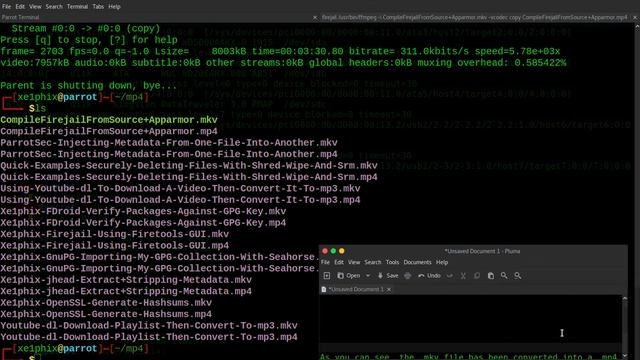Click the Paste icon in Pluma toolbar
The image size is (640, 360).
[x=491, y=276]
